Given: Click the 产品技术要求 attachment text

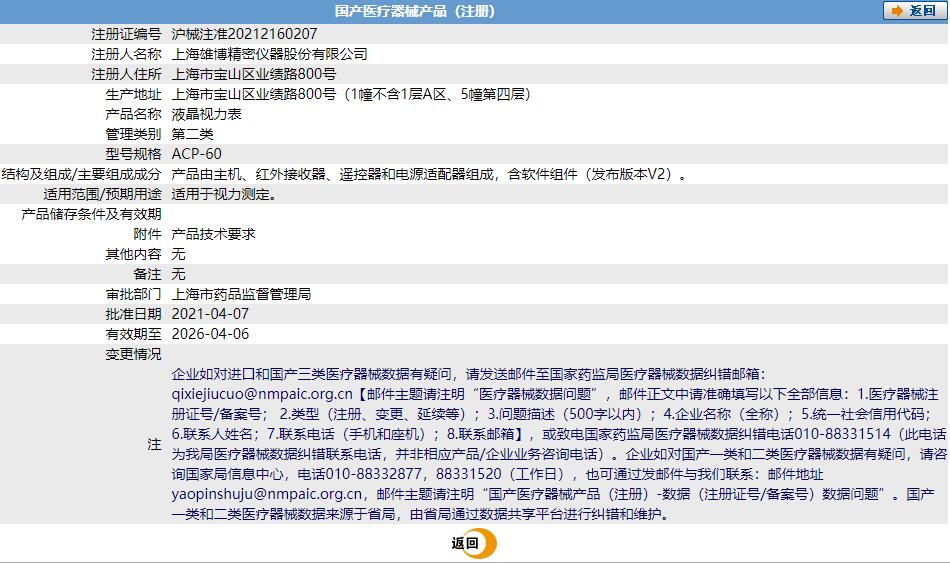Looking at the screenshot, I should [x=214, y=234].
